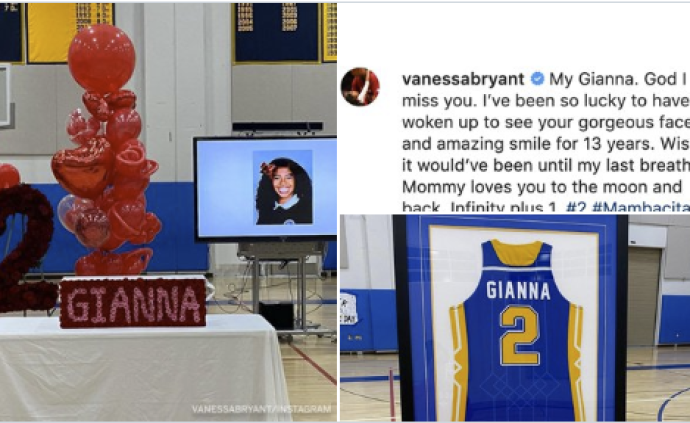Click the VANESSABRYANT/INSTAGRAM watermark credit
The width and height of the screenshot is (690, 423).
[x=261, y=409]
